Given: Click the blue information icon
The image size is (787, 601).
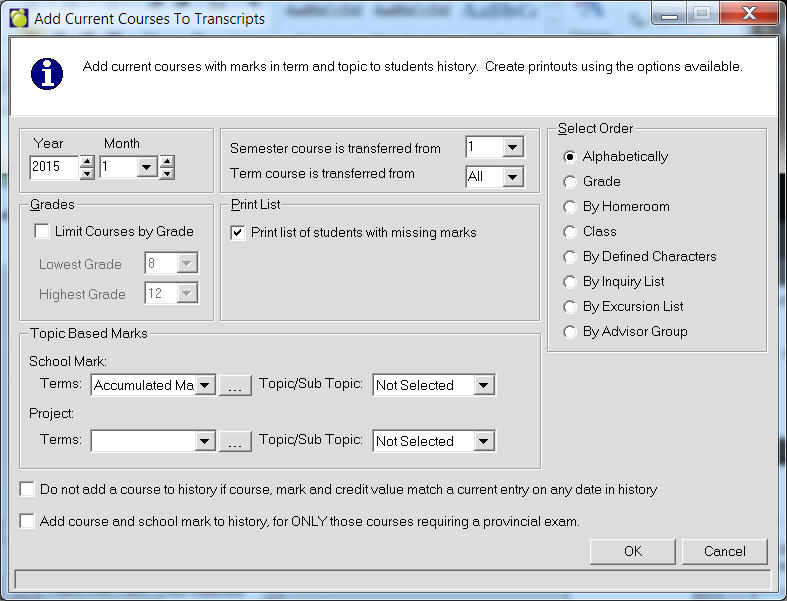Looking at the screenshot, I should [46, 73].
